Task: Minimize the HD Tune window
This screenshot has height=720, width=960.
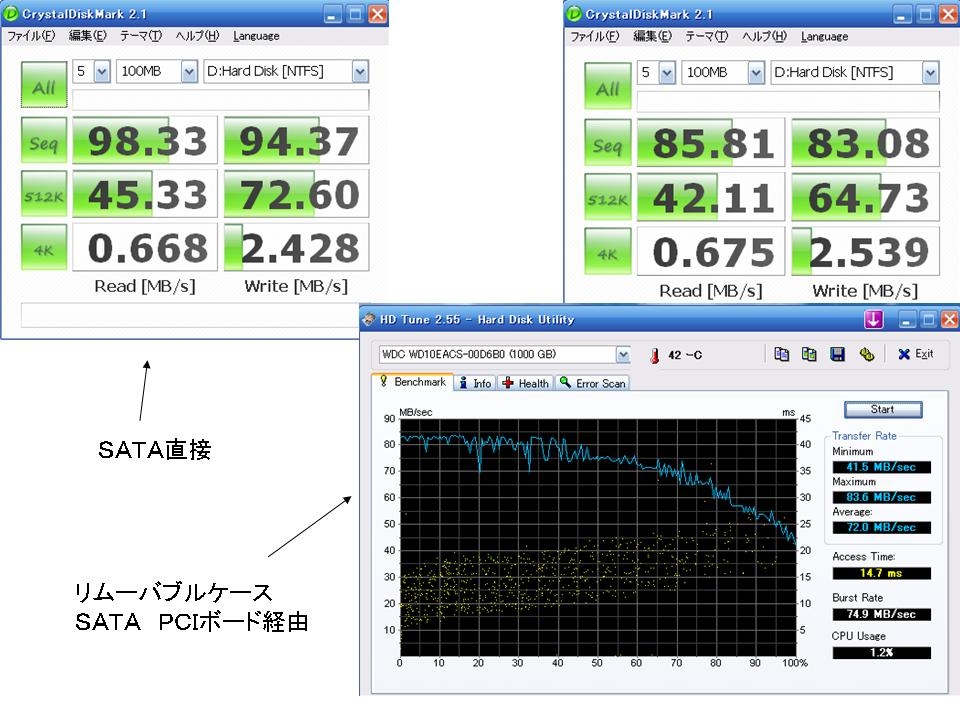Action: tap(907, 319)
